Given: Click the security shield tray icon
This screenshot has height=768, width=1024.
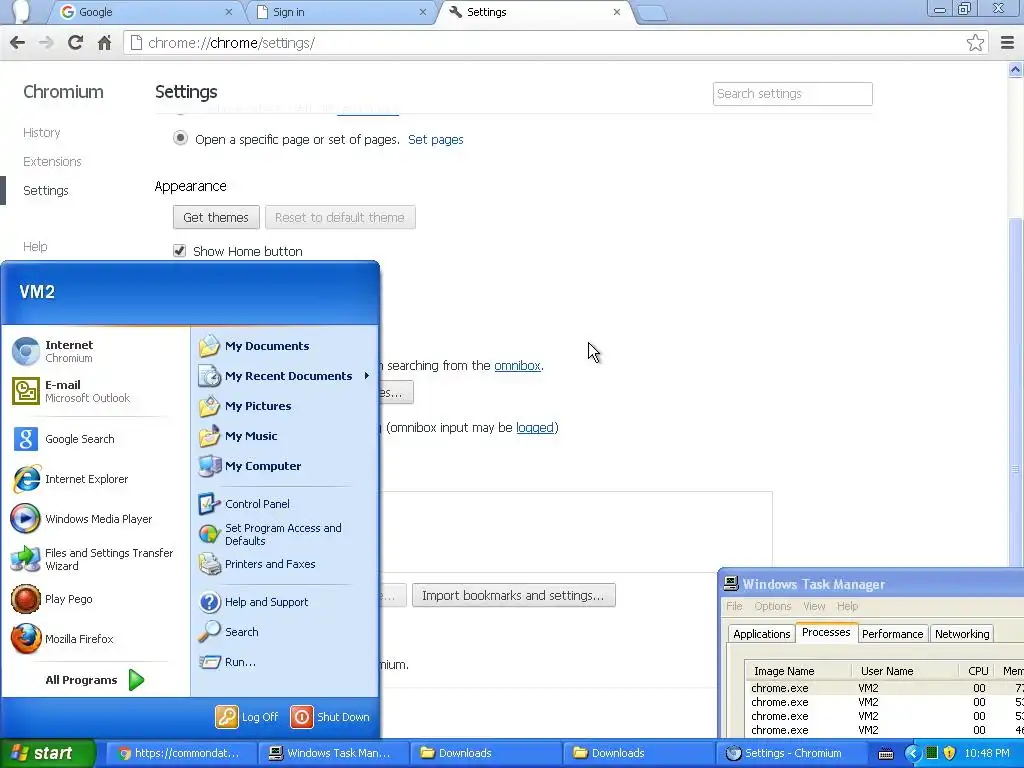Looking at the screenshot, I should (x=950, y=753).
